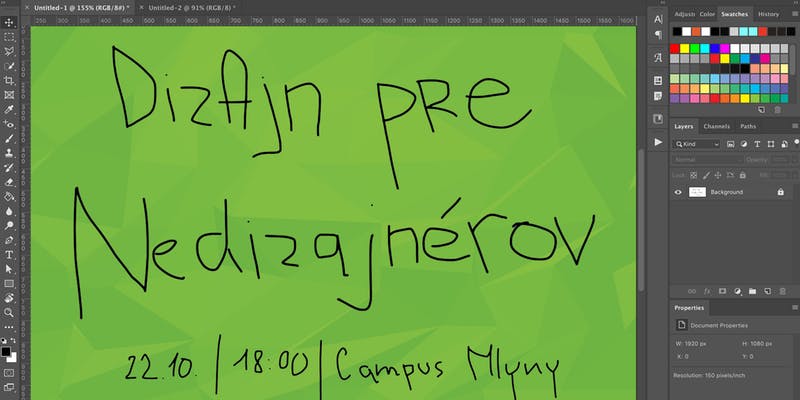This screenshot has width=800, height=400.
Task: Click the Play actions panel button
Action: [x=657, y=143]
